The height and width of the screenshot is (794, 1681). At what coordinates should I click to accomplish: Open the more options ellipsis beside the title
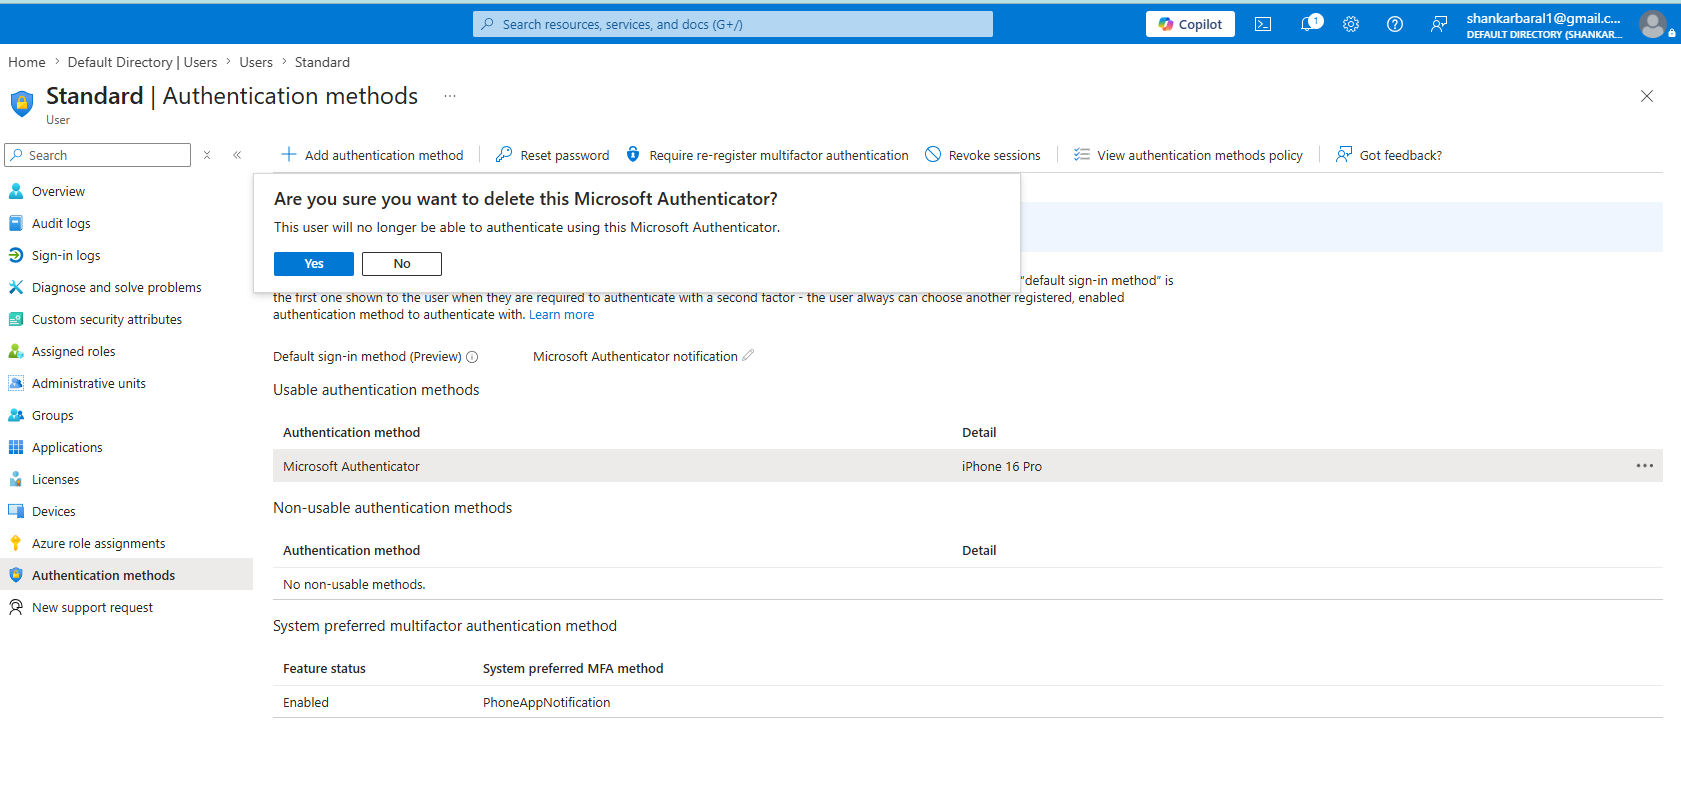(450, 96)
